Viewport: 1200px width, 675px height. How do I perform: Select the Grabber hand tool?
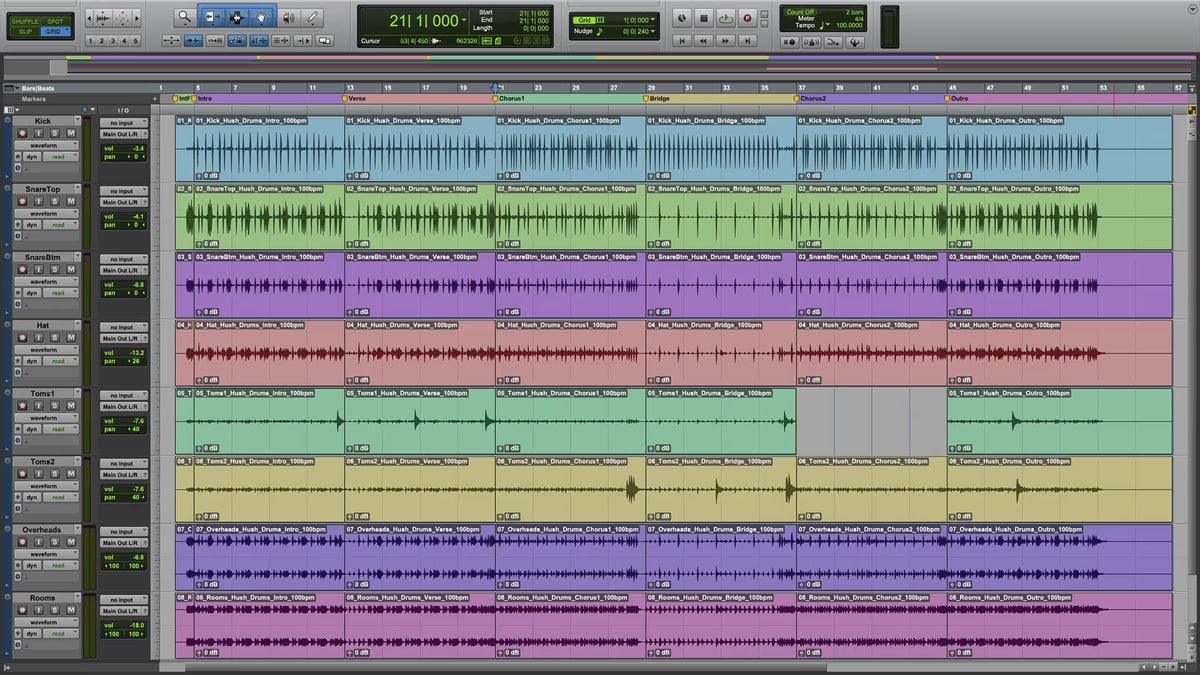(x=262, y=17)
